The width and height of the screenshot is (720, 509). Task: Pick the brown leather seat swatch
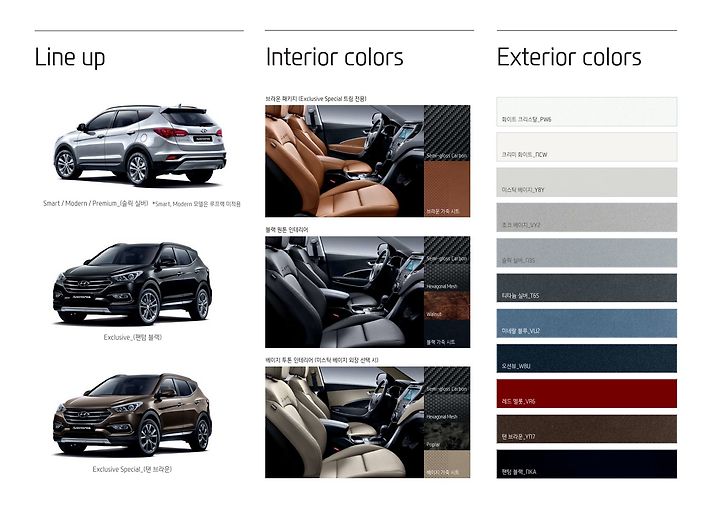(x=447, y=189)
